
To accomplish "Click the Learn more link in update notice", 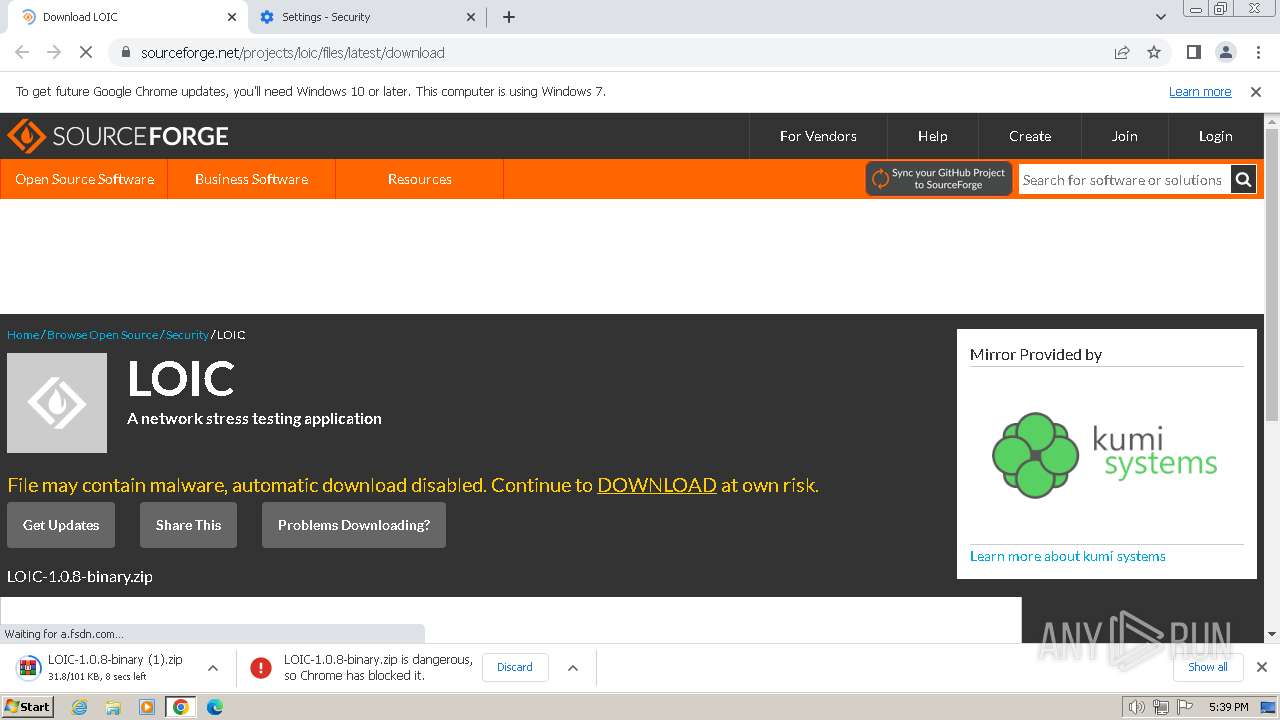I will coord(1200,91).
